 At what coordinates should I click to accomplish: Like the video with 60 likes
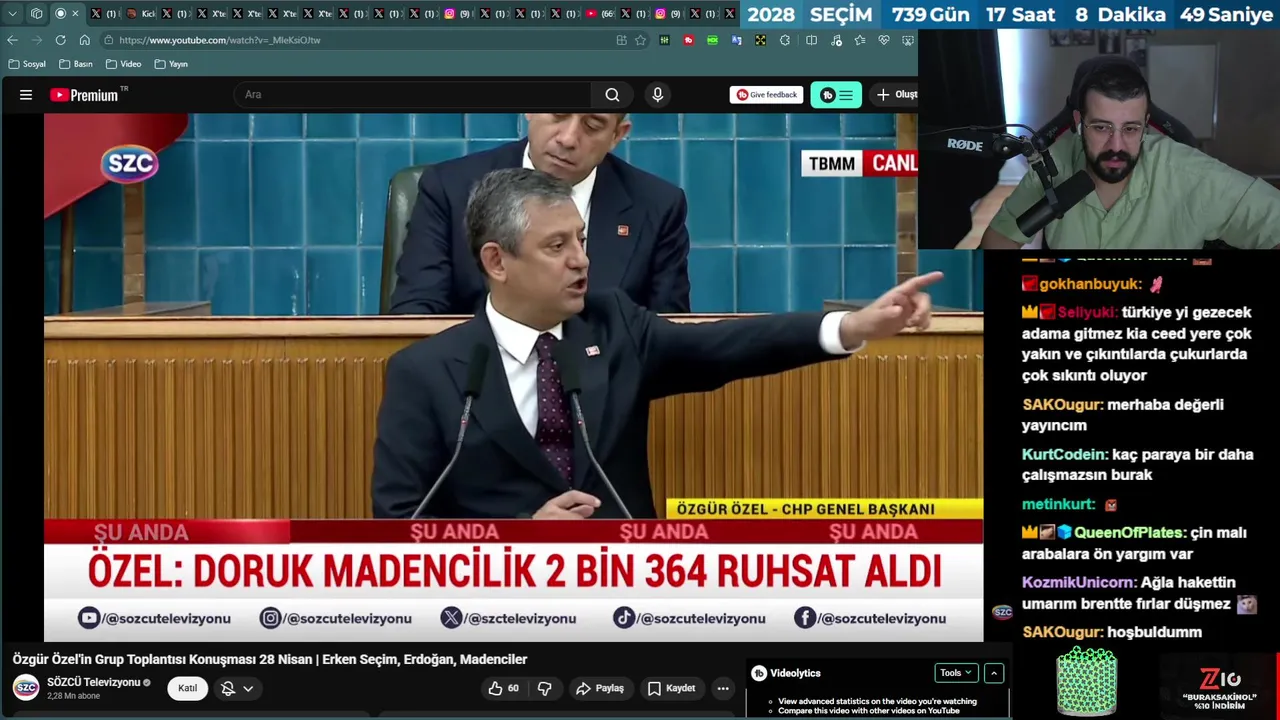click(503, 688)
